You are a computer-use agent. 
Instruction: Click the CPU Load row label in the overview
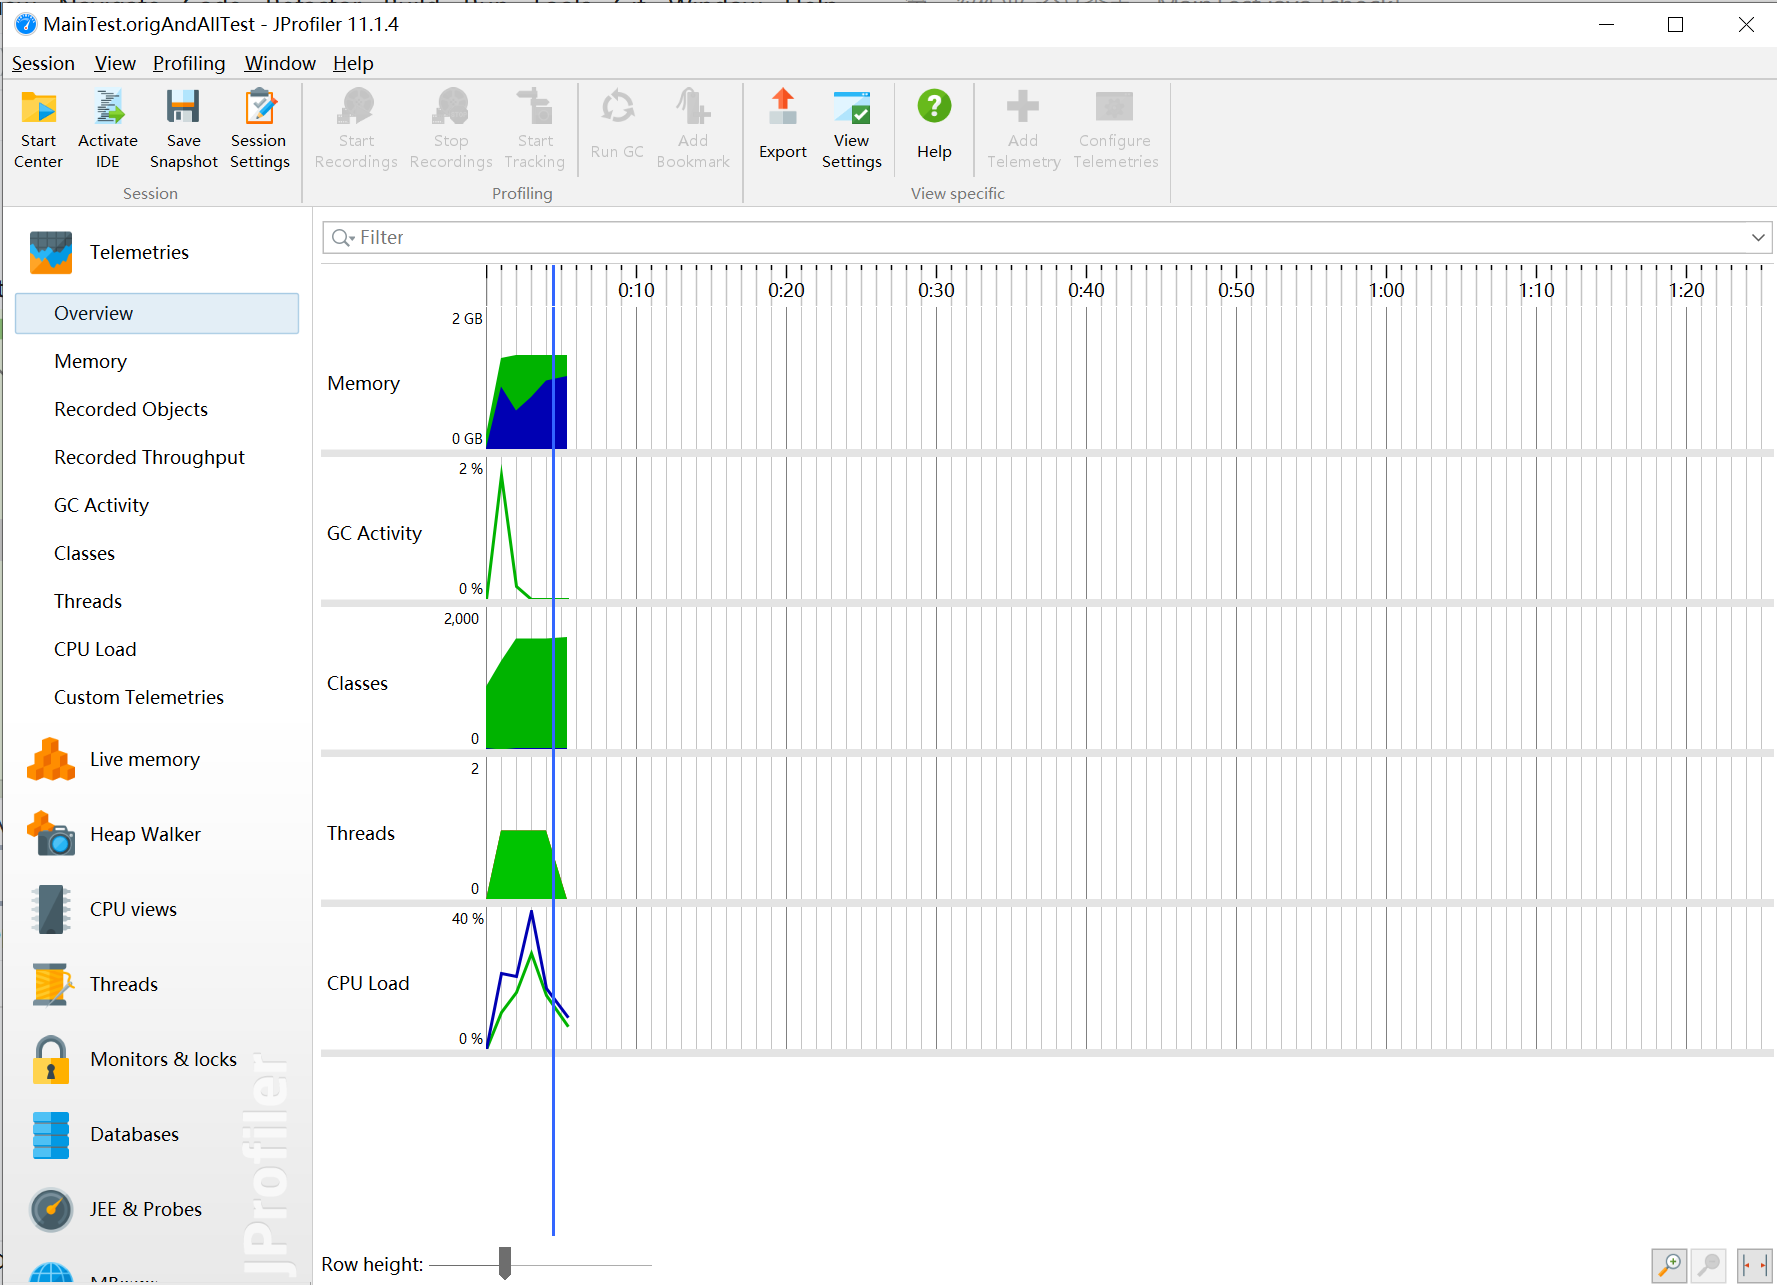(x=368, y=983)
